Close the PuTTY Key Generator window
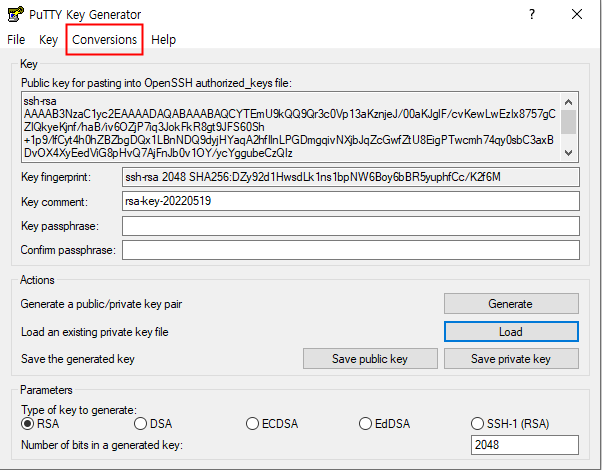Viewport: 602px width, 470px height. (577, 14)
